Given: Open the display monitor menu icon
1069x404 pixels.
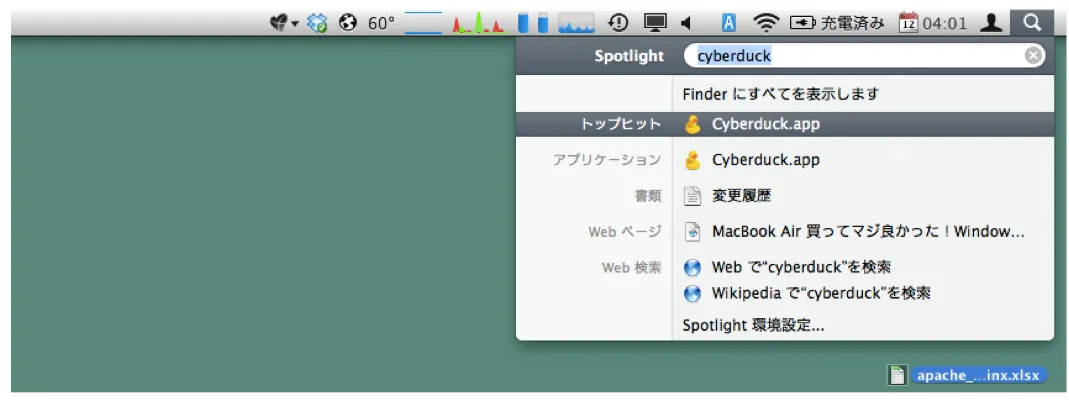Looking at the screenshot, I should click(x=655, y=22).
